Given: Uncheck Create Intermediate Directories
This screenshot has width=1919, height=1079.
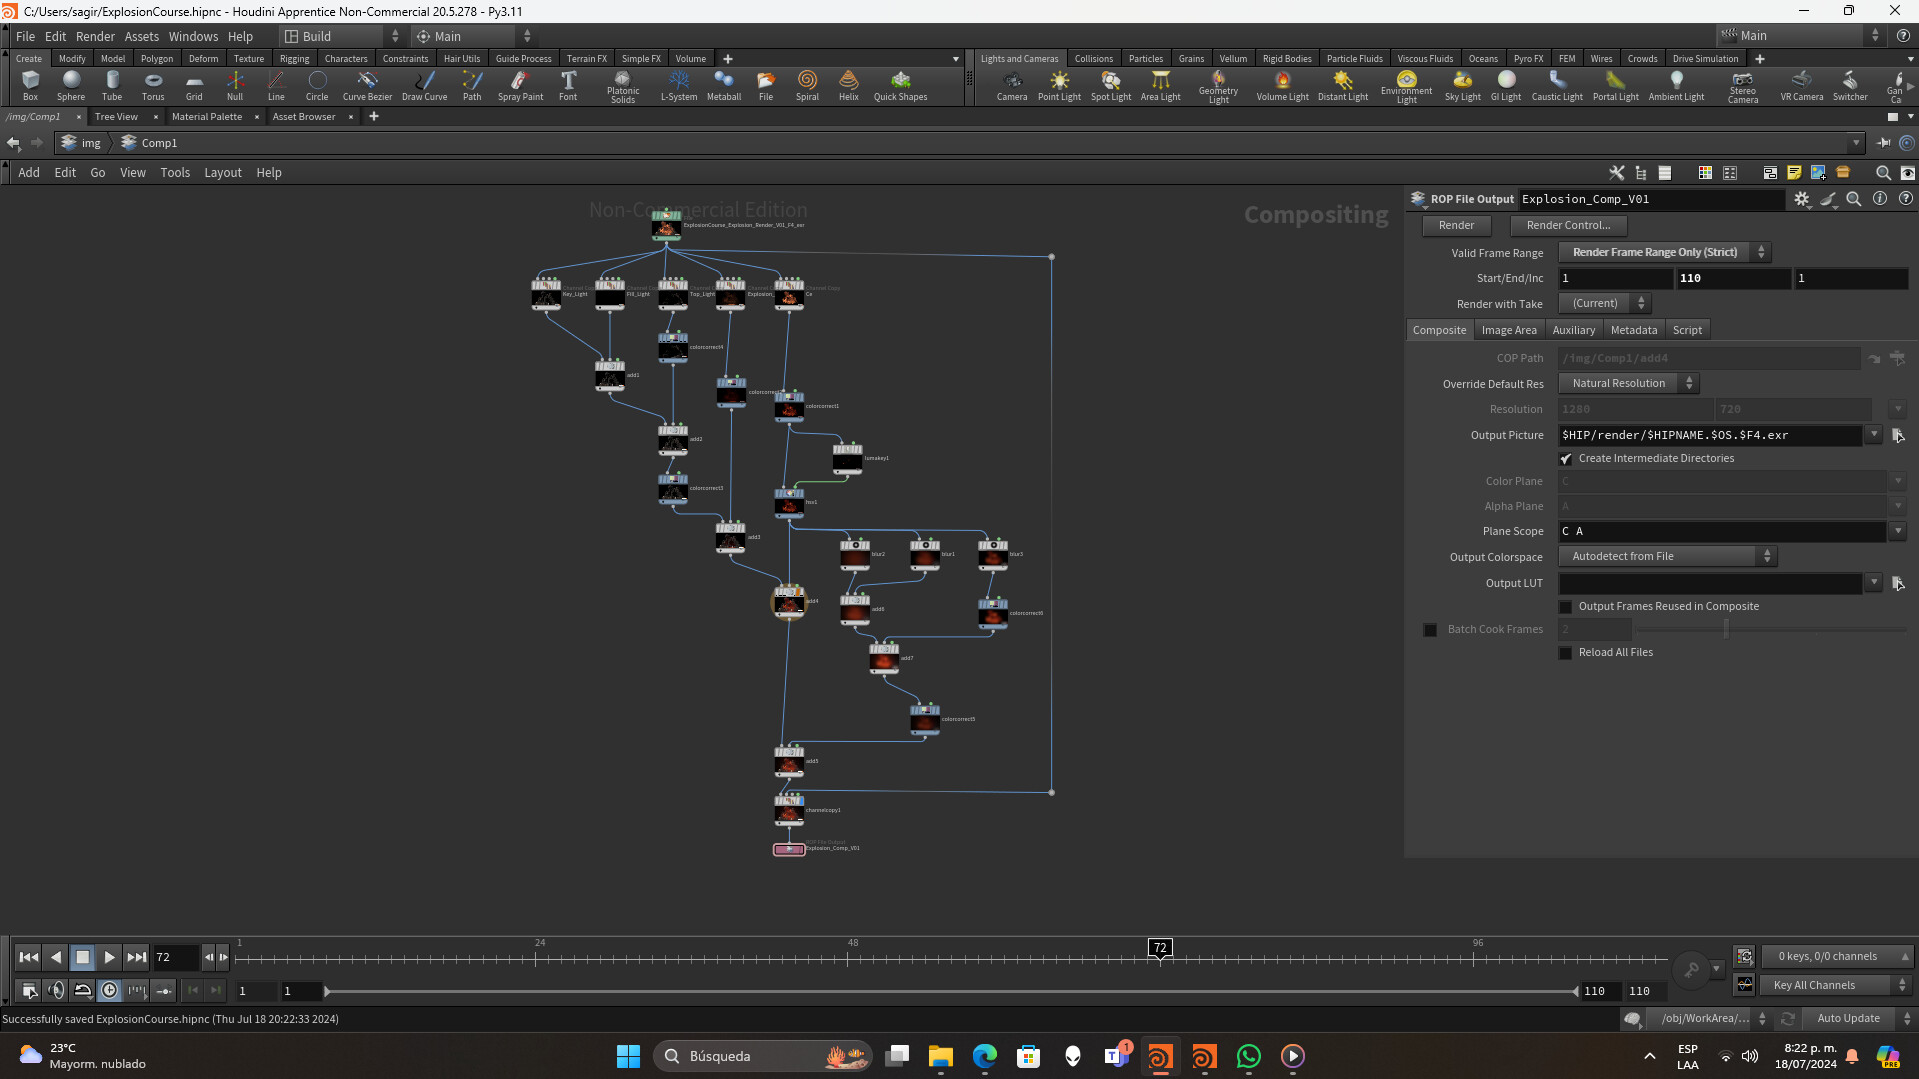Looking at the screenshot, I should 1566,459.
